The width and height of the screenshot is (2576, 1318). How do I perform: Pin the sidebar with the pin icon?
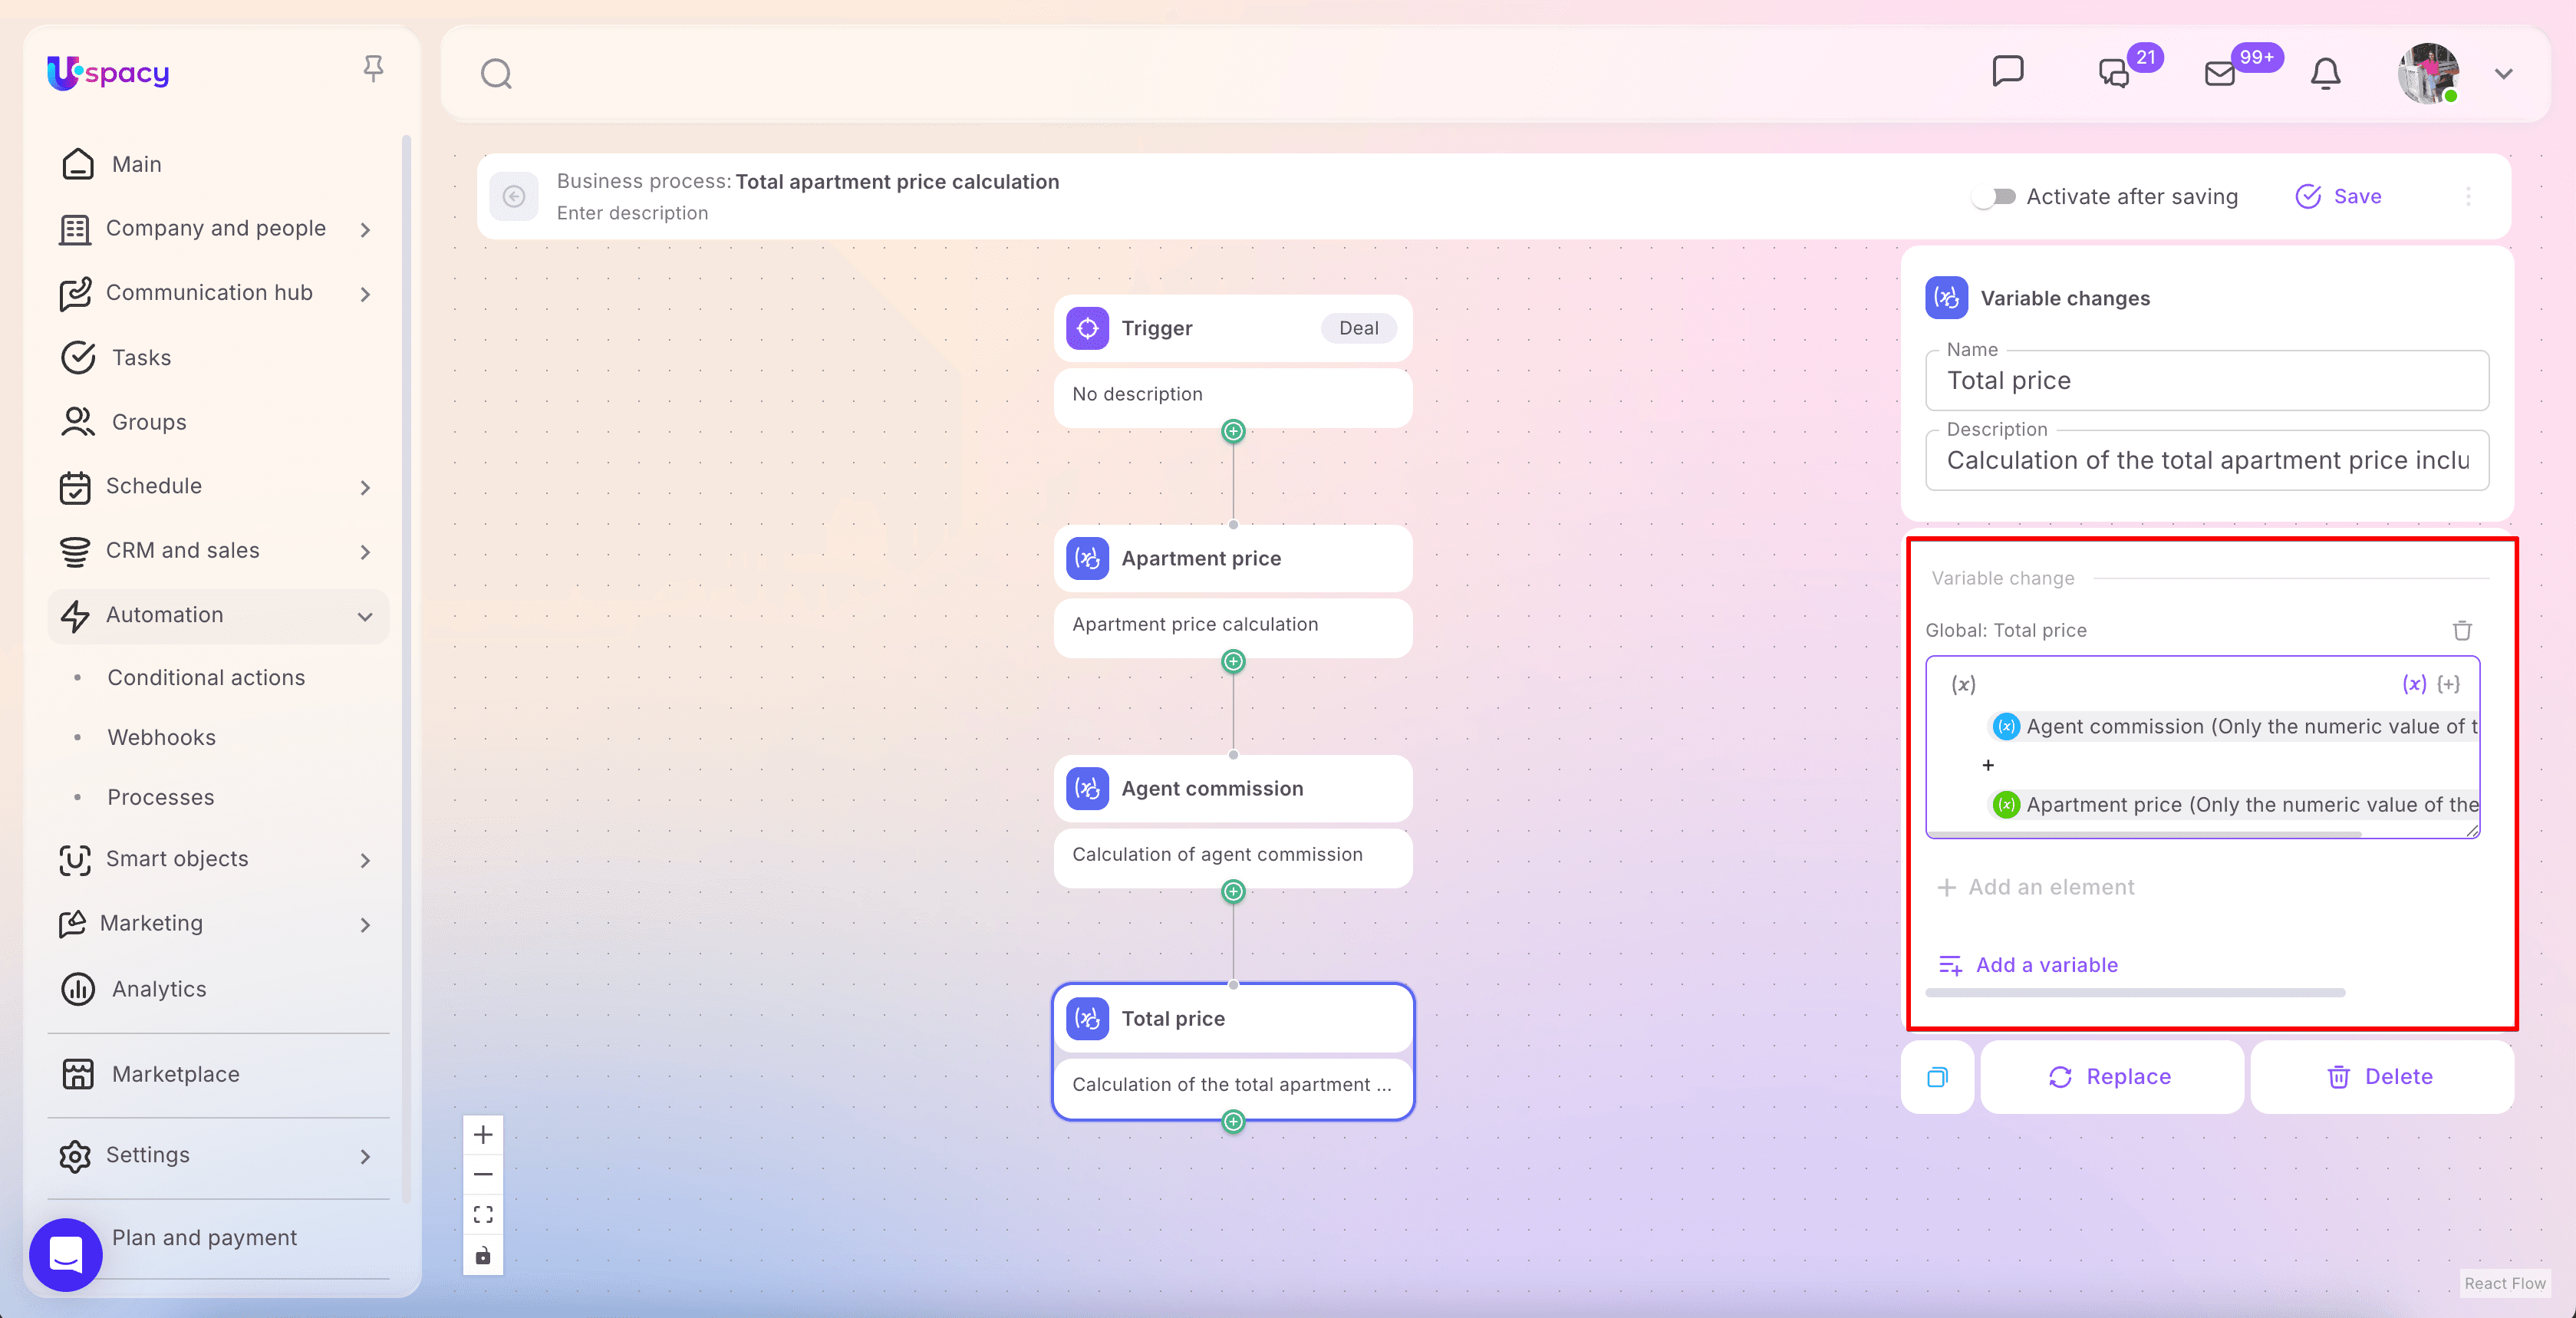tap(373, 69)
